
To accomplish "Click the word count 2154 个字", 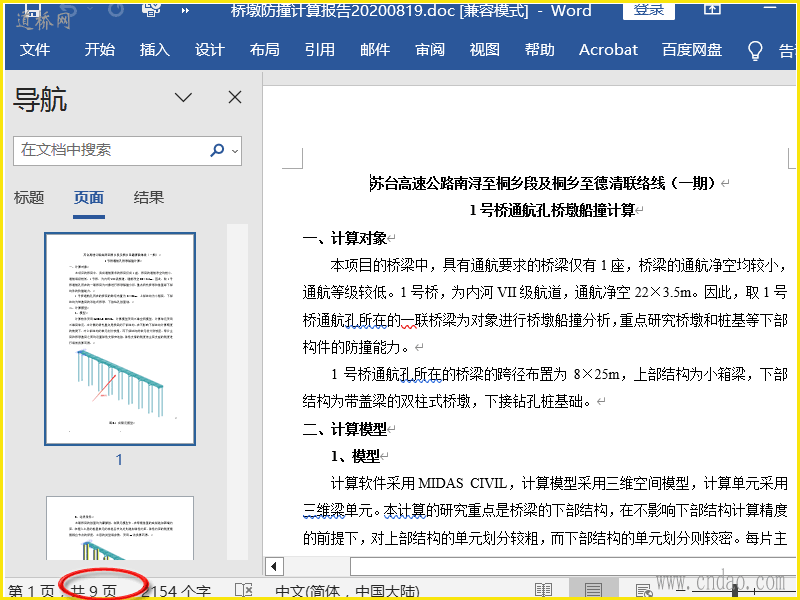I will 178,590.
